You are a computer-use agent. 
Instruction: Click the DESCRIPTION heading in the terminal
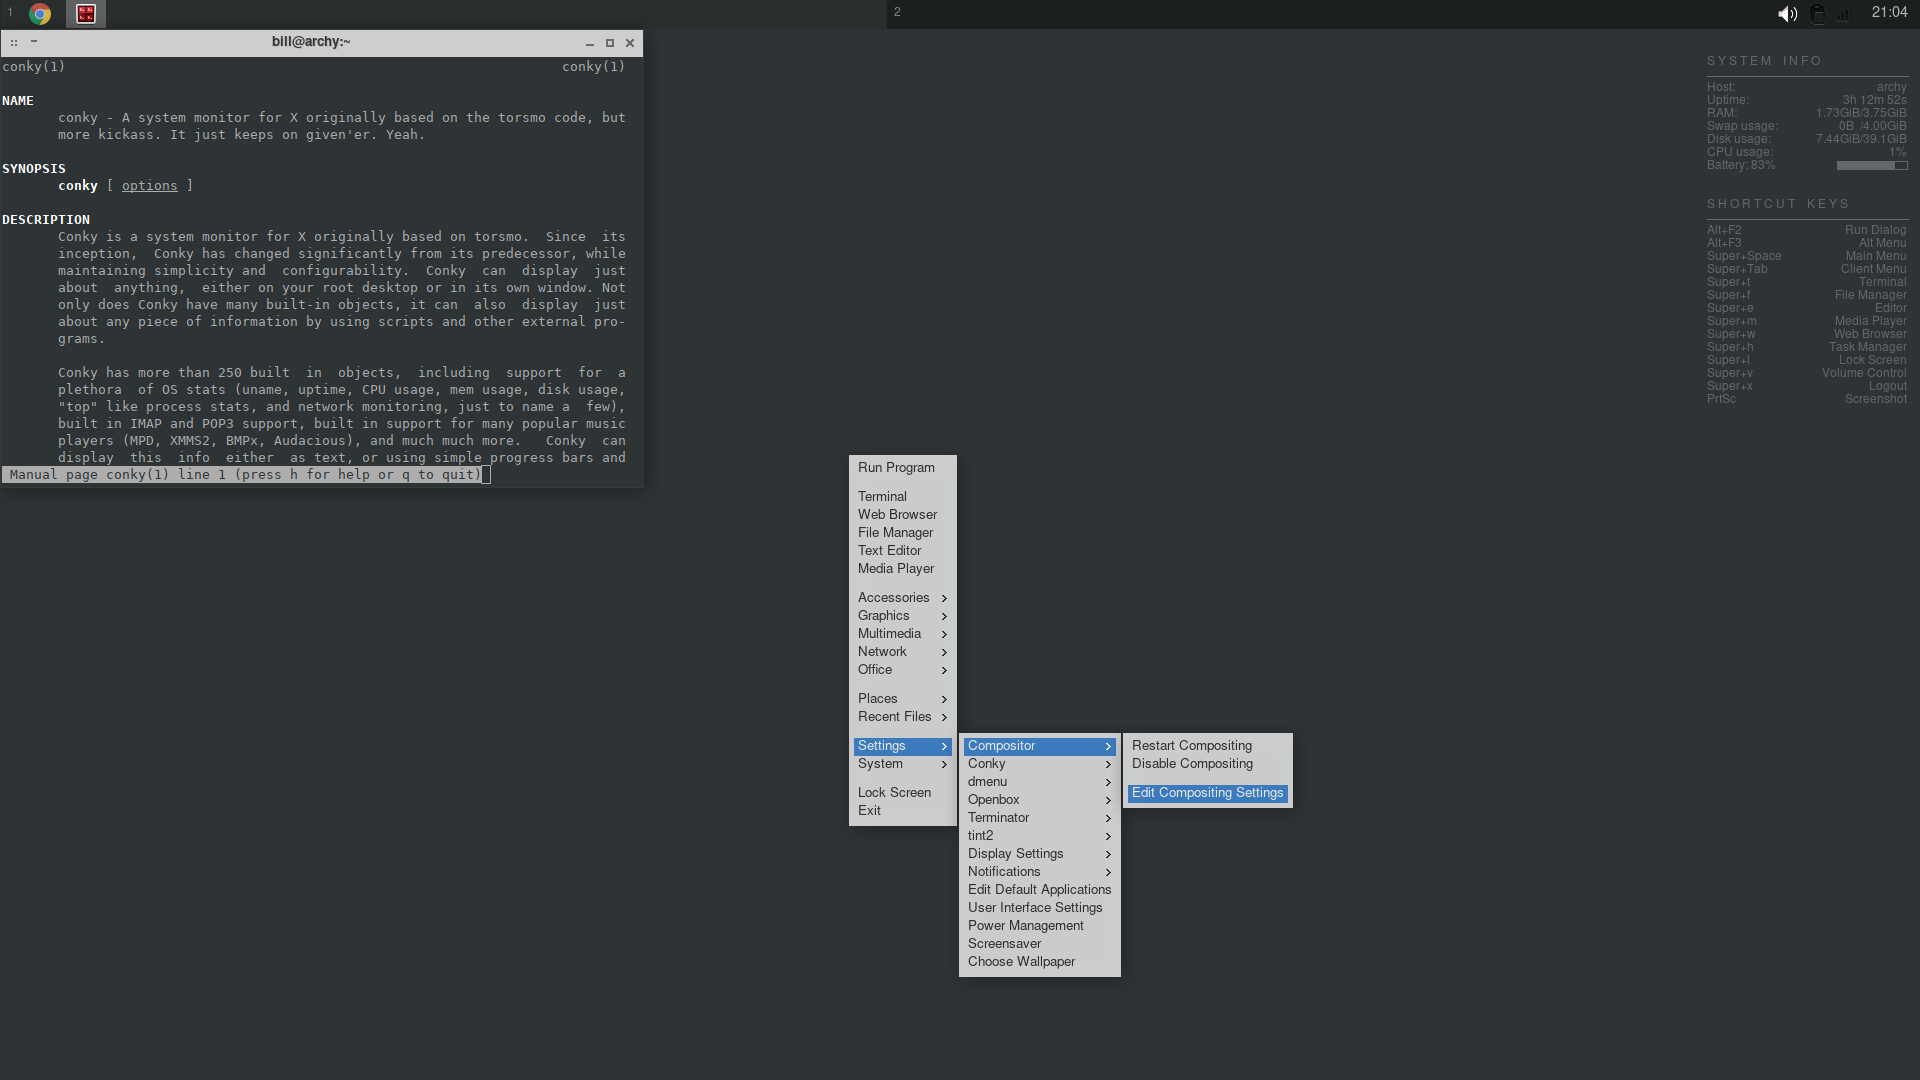pyautogui.click(x=46, y=220)
